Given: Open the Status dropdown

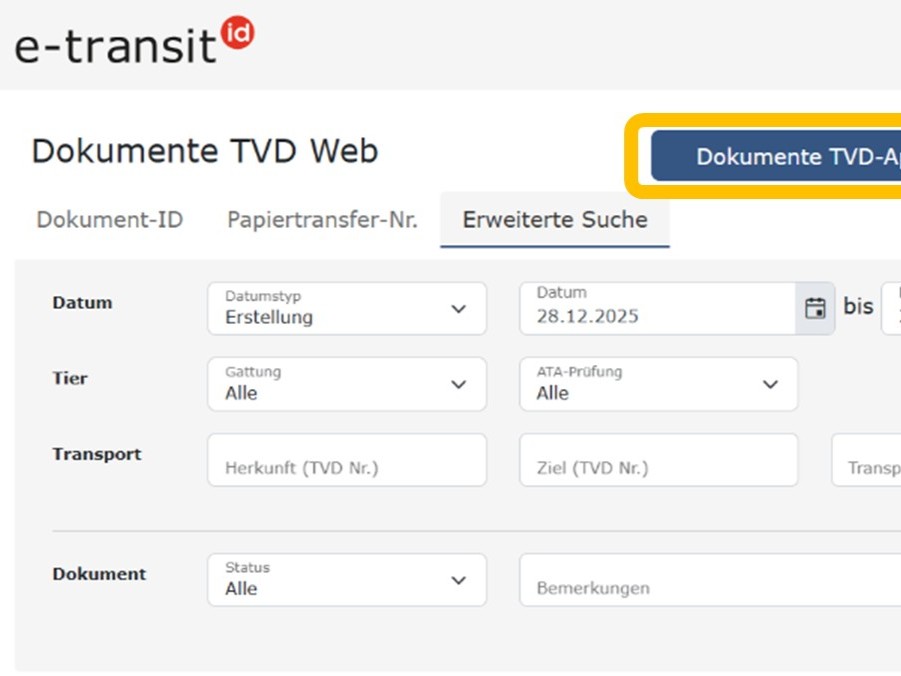Looking at the screenshot, I should [346, 580].
